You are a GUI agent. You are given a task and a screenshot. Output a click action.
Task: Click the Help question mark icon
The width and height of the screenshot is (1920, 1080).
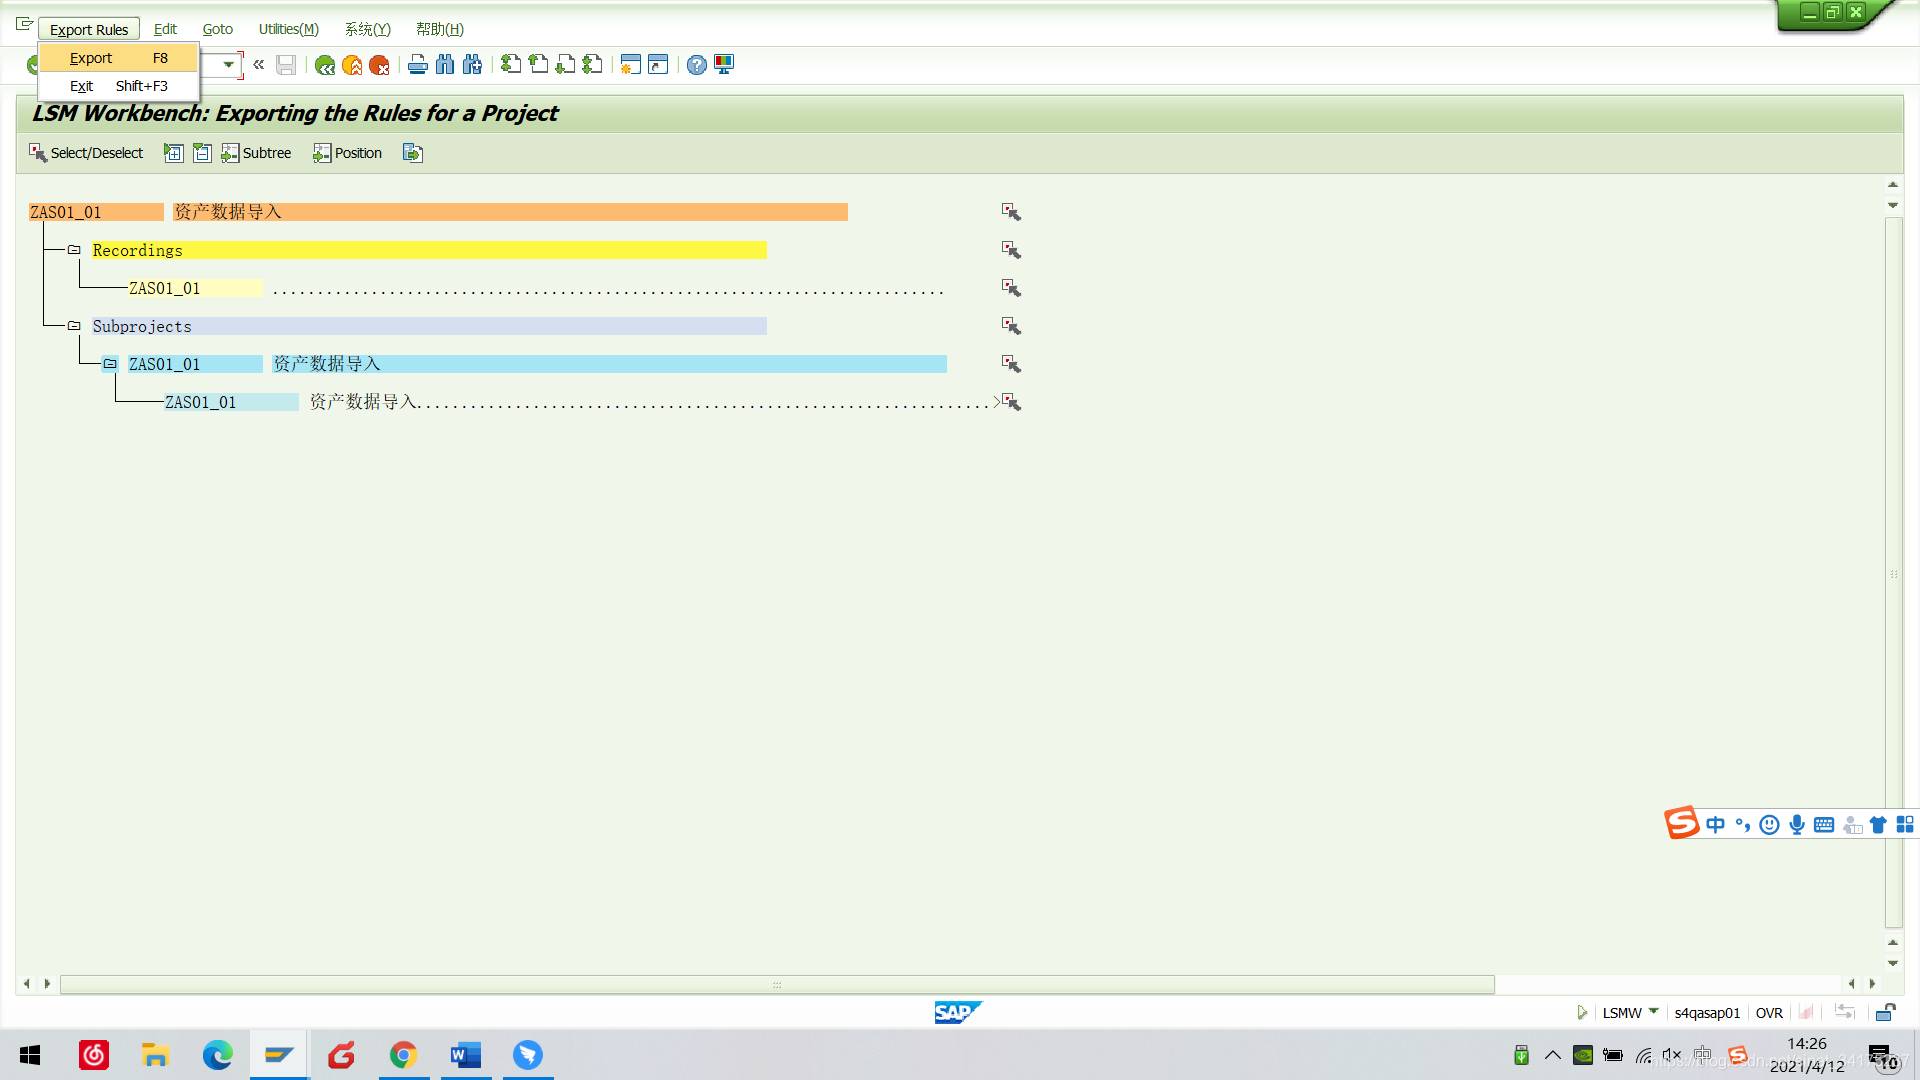point(696,65)
